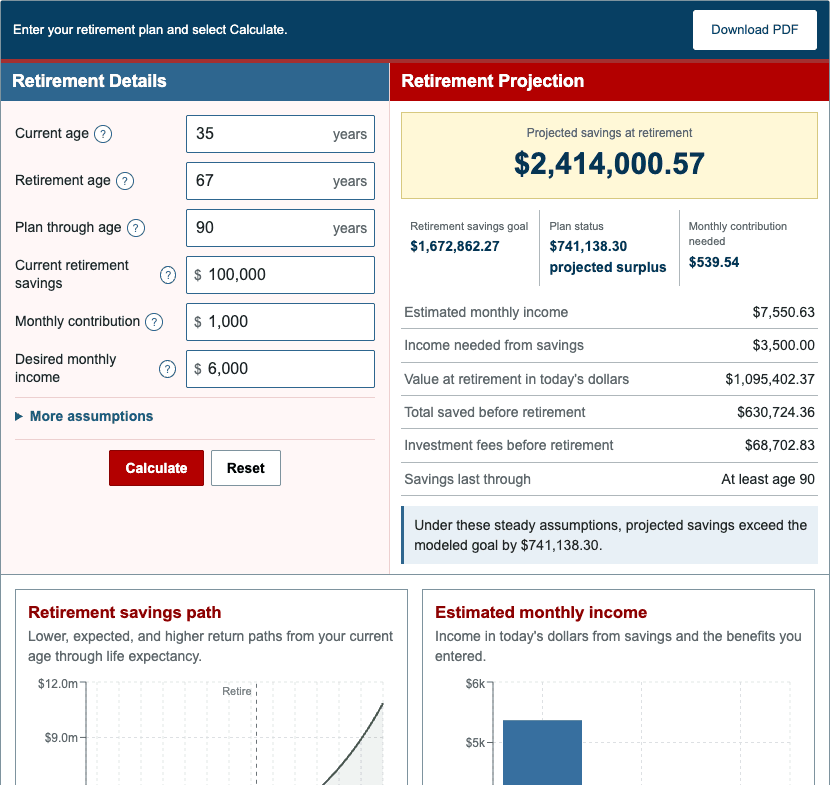The width and height of the screenshot is (830, 785).
Task: Click the Retirement Details heading
Action: pos(89,81)
